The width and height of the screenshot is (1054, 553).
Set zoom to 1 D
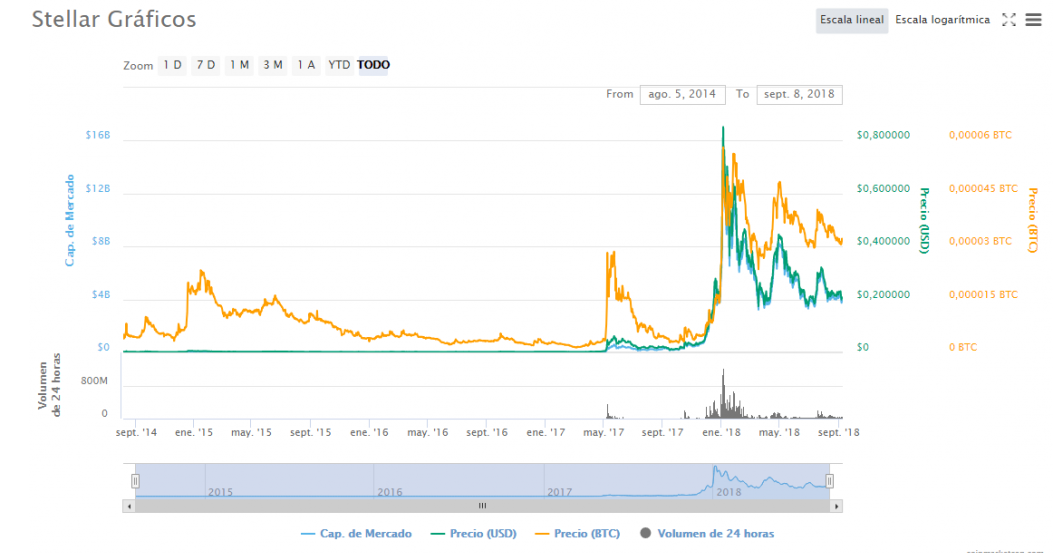[x=172, y=65]
